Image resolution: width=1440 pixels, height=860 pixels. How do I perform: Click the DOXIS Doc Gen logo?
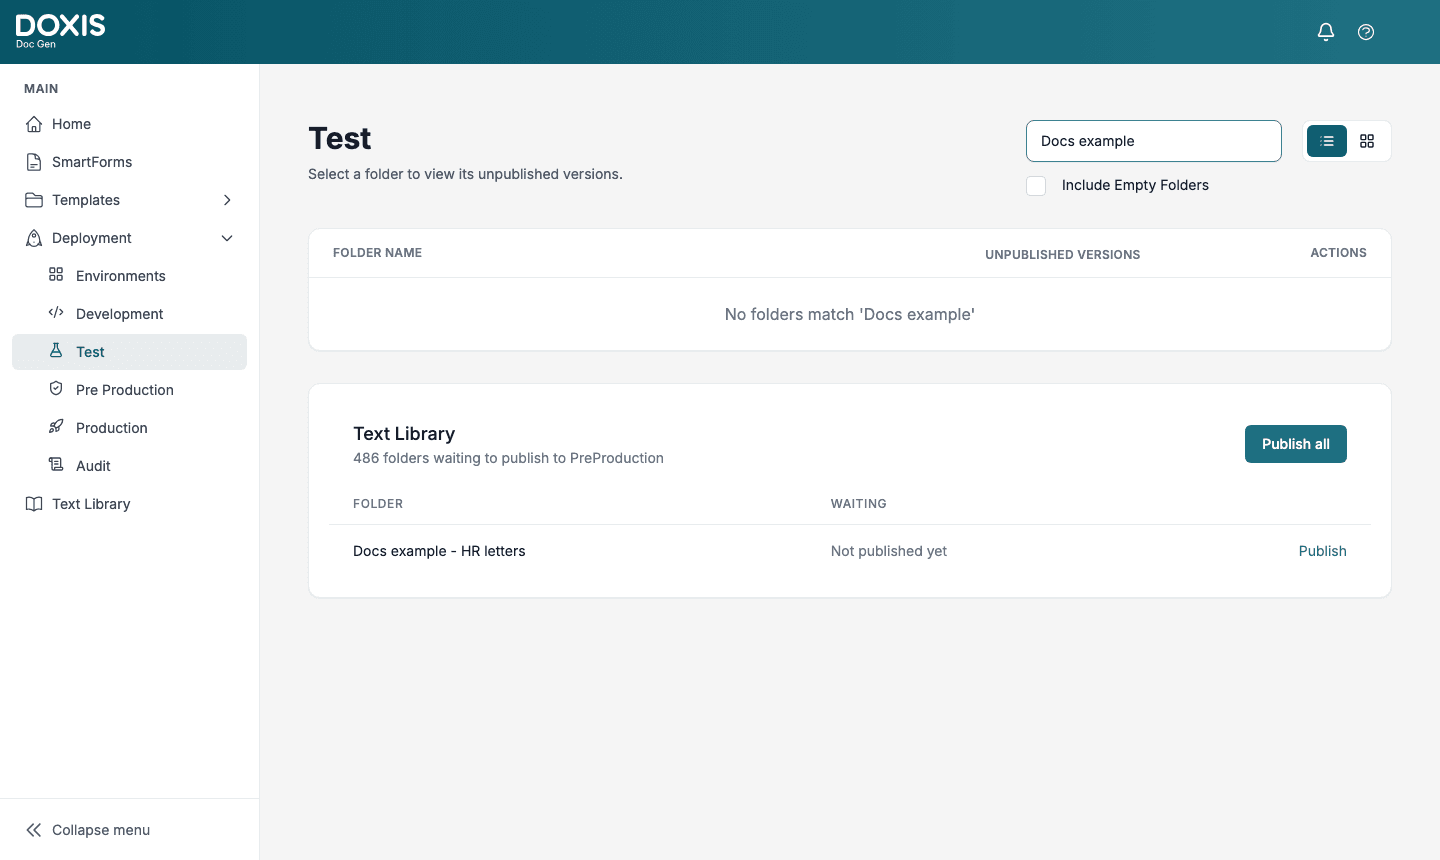pos(60,31)
